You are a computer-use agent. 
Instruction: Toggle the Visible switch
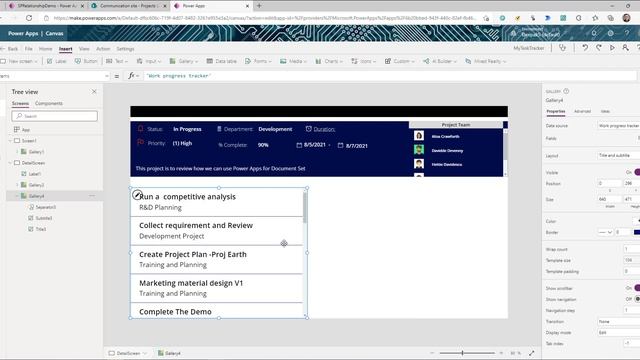(636, 172)
